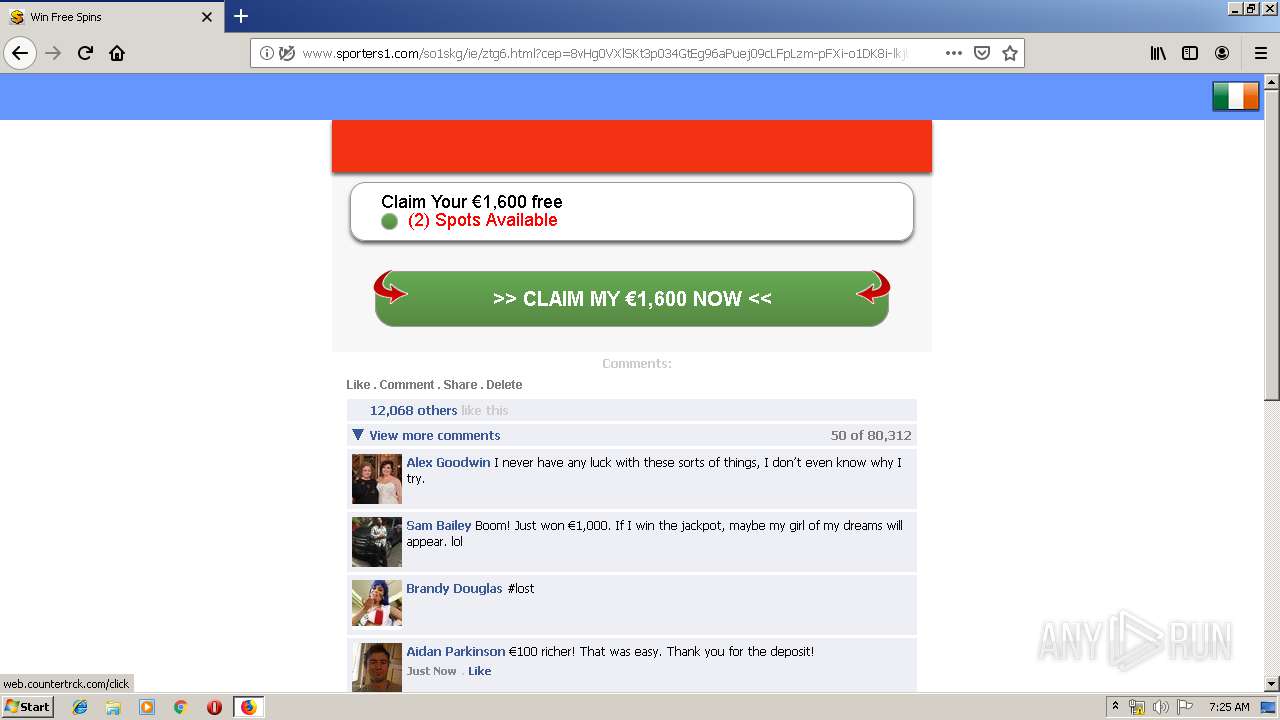Click the '50 of 80,312' comment count
Screen dimensions: 1280x720
871,435
